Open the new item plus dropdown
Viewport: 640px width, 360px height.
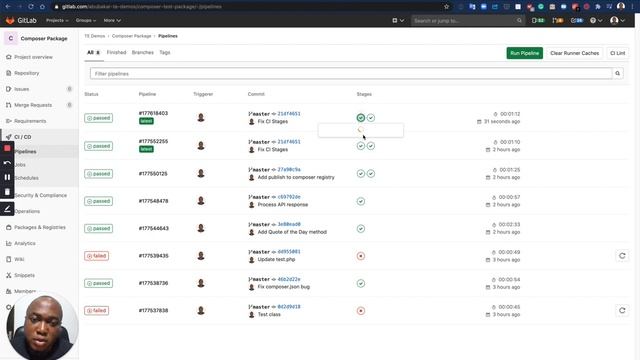(398, 20)
